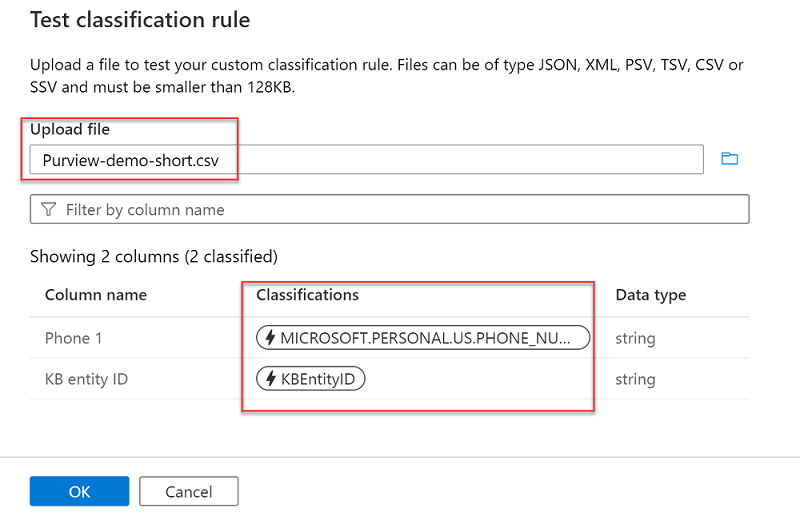Click the lightning icon on KBEntityID tag
The height and width of the screenshot is (516, 800).
[x=269, y=380]
